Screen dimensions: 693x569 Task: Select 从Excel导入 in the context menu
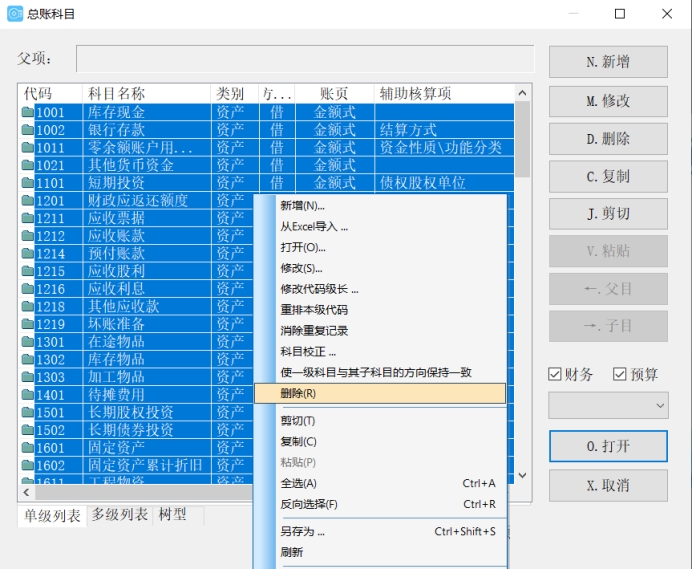(314, 226)
